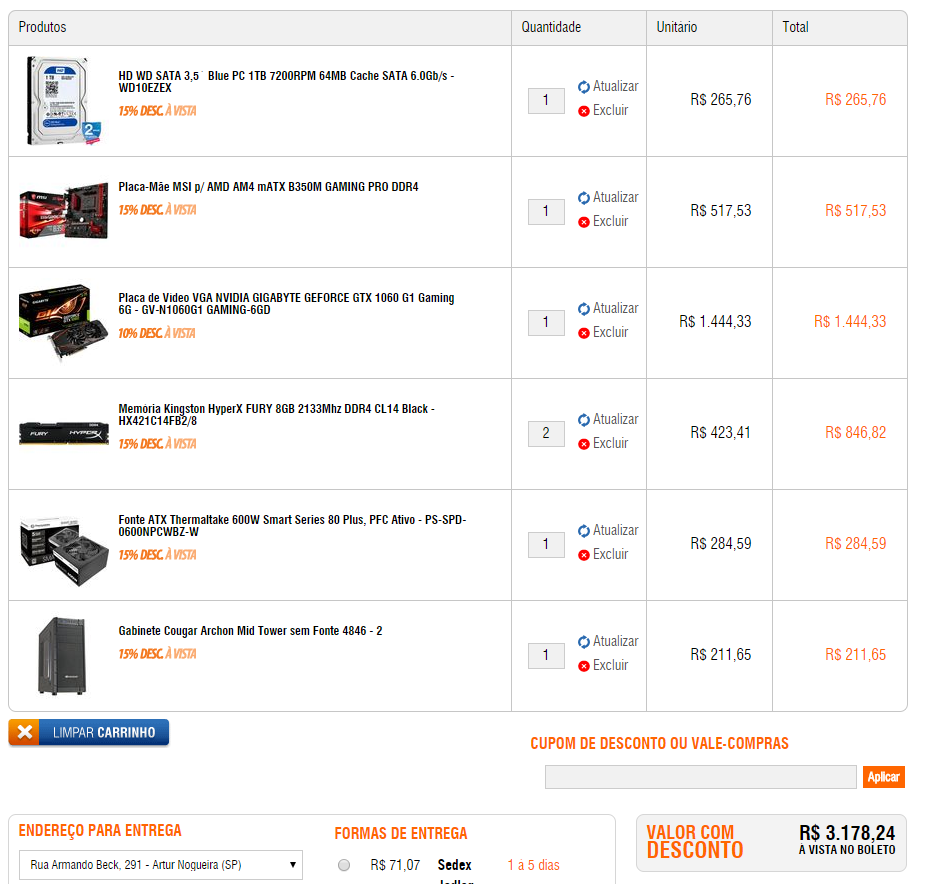Click the Atualizar refresh icon for WD hard drive
Image resolution: width=938 pixels, height=884 pixels.
584,87
